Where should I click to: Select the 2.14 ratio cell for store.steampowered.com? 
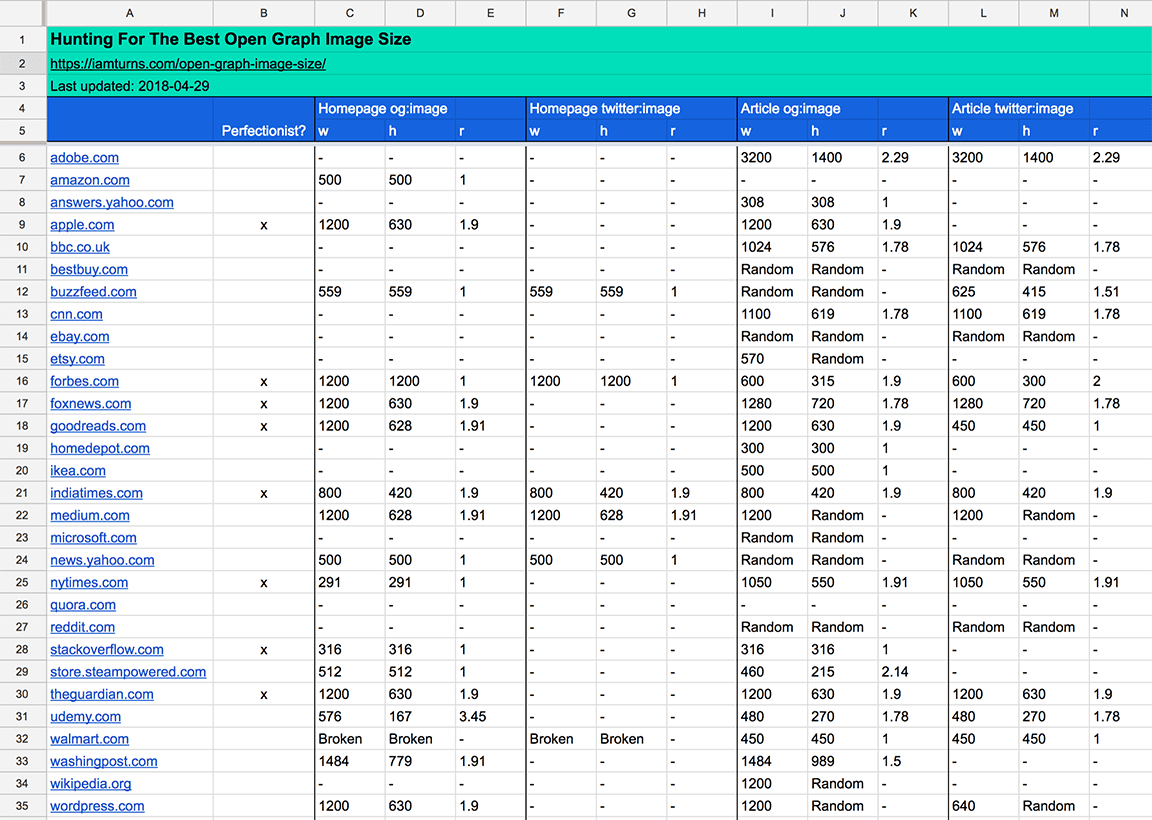point(913,672)
